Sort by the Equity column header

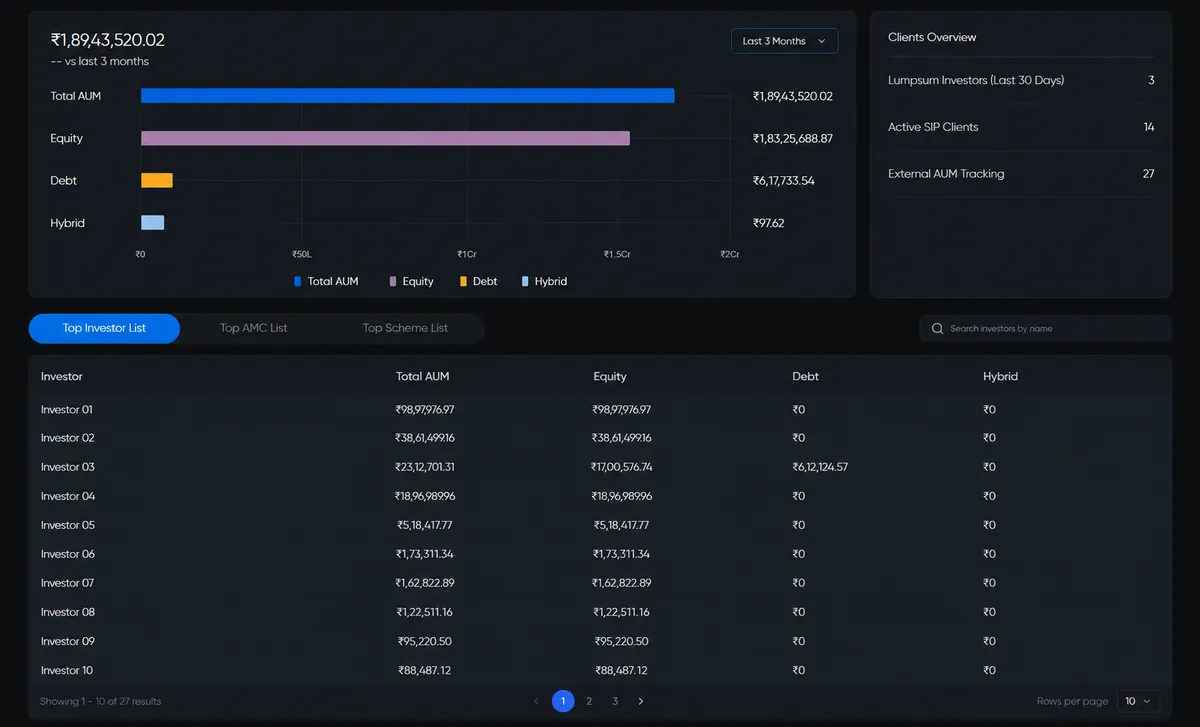tap(610, 377)
